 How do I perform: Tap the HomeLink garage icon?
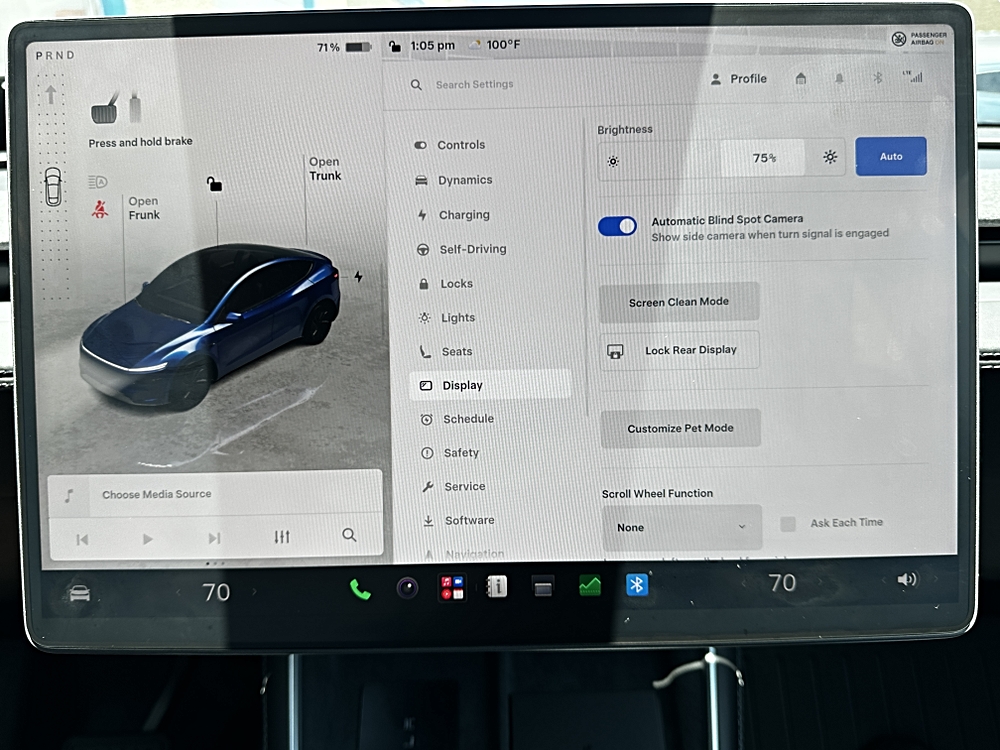point(801,78)
